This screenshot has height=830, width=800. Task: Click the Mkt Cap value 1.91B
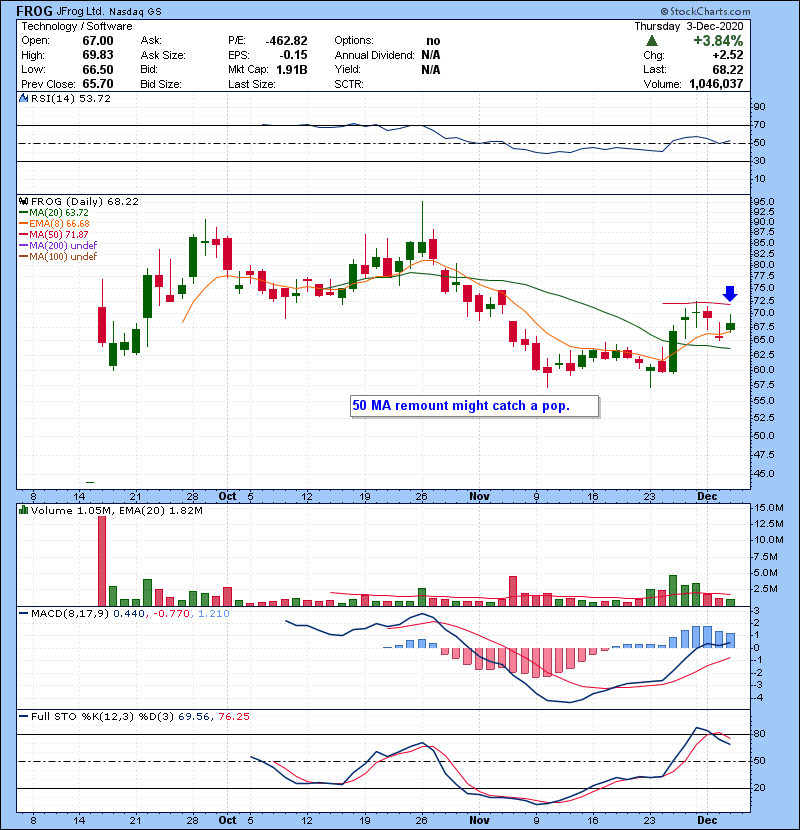292,70
